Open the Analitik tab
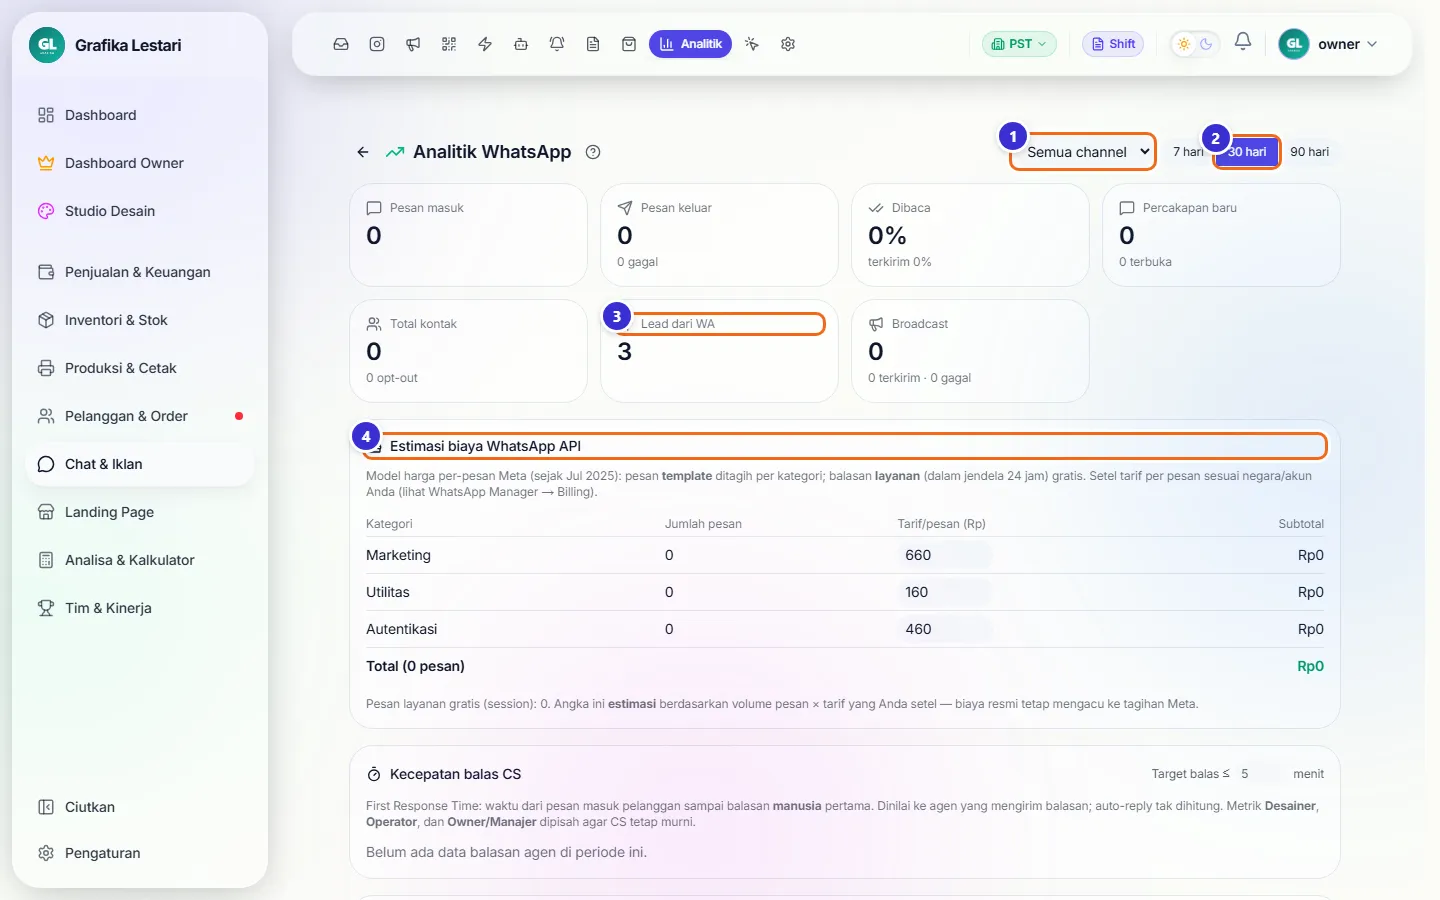 [x=690, y=44]
